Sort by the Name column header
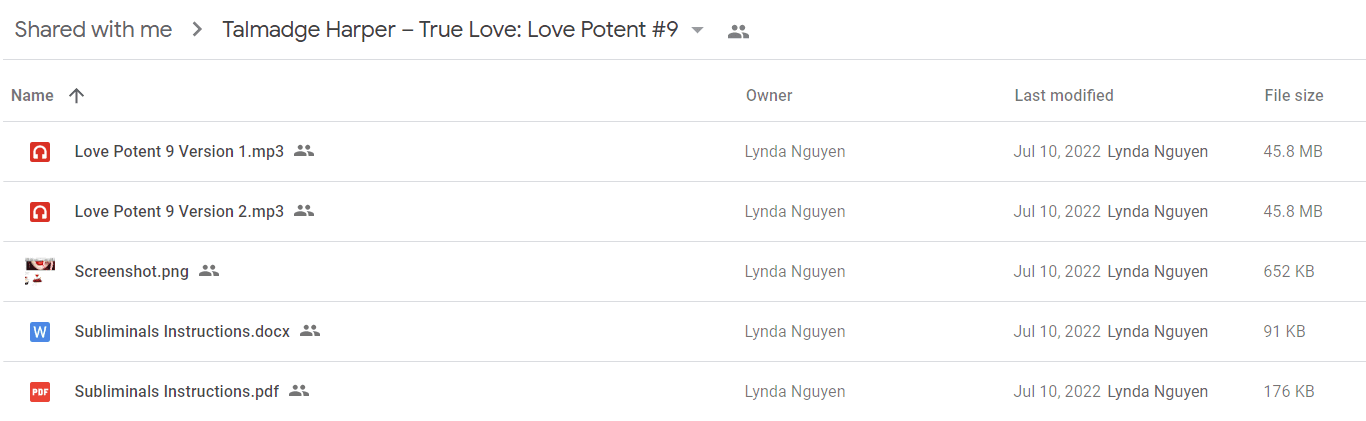 [x=32, y=96]
